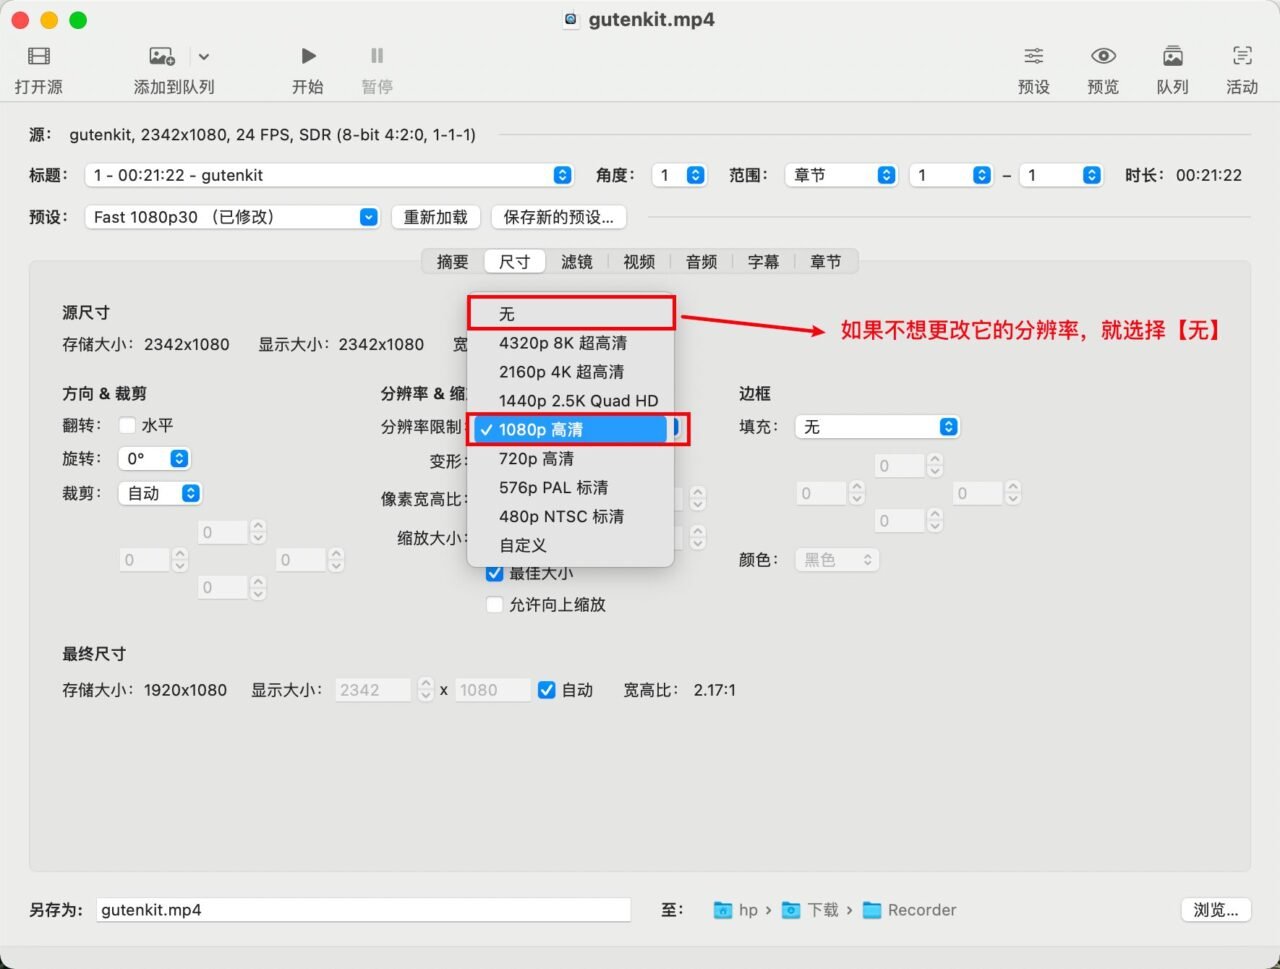Image resolution: width=1280 pixels, height=969 pixels.
Task: Click the 重新加载 reload button
Action: [x=435, y=217]
